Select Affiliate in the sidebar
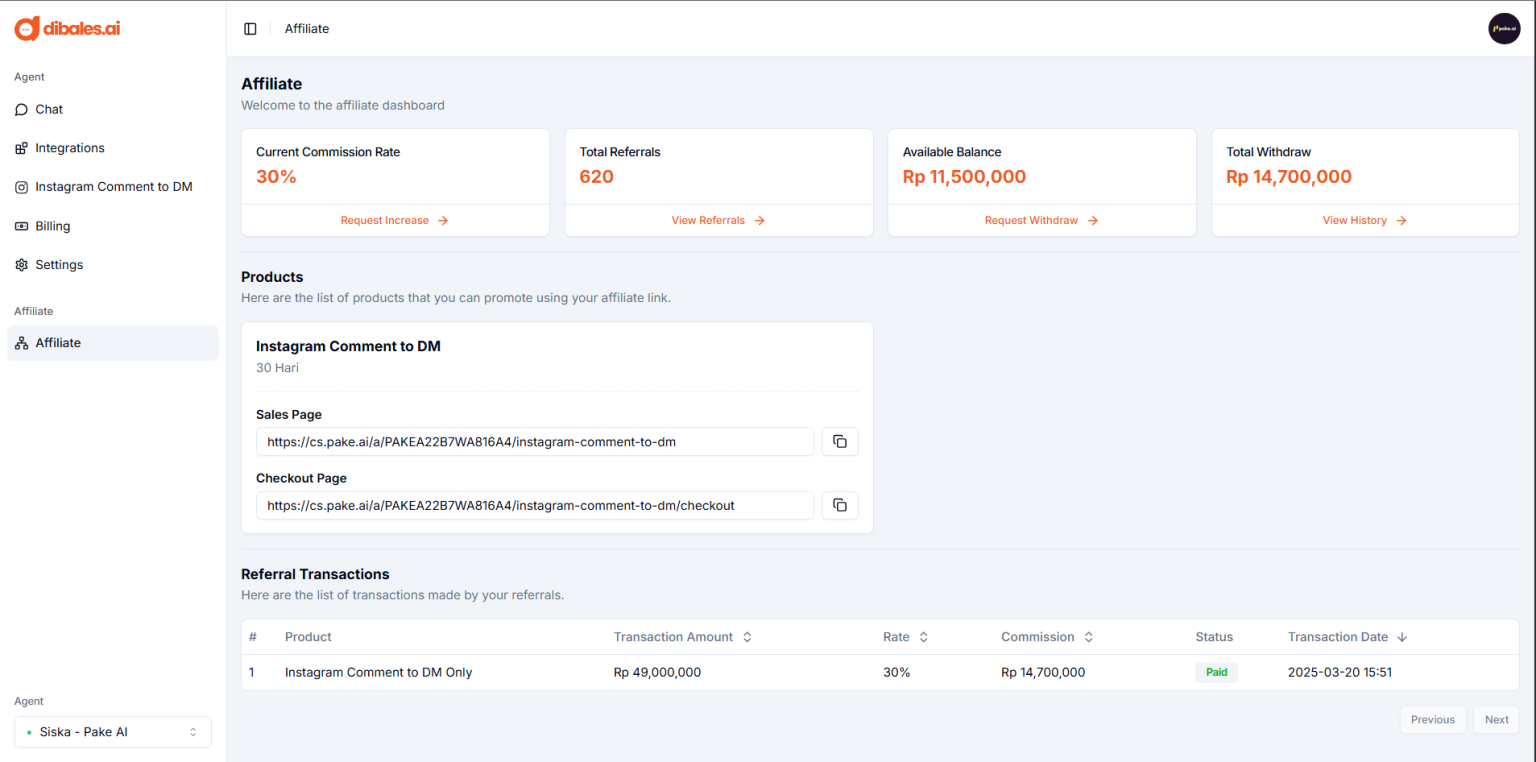 coord(58,343)
